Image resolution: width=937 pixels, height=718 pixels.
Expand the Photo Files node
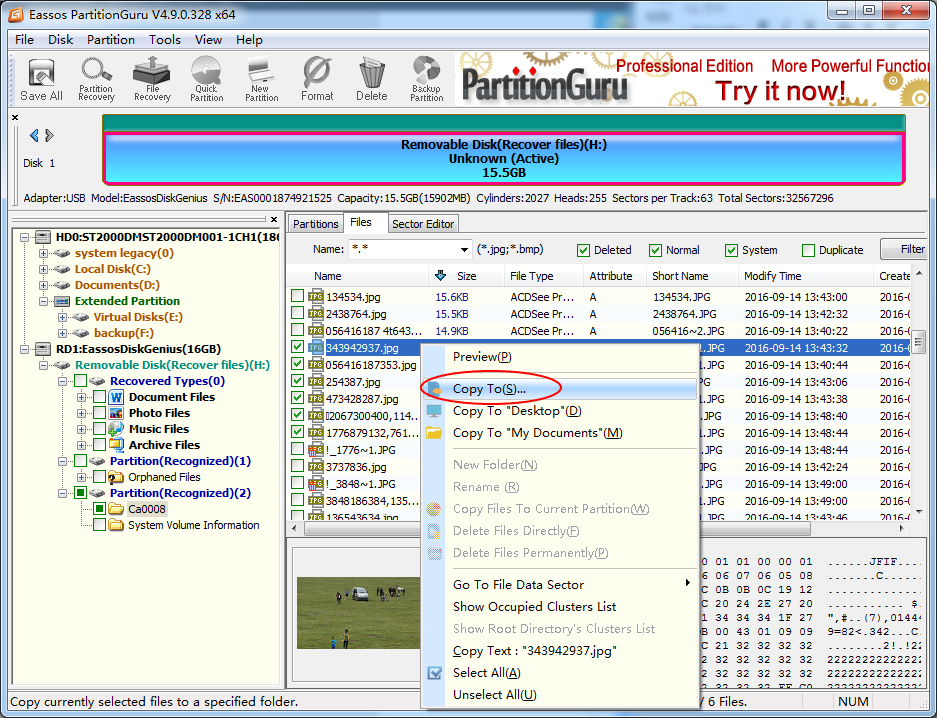[81, 413]
